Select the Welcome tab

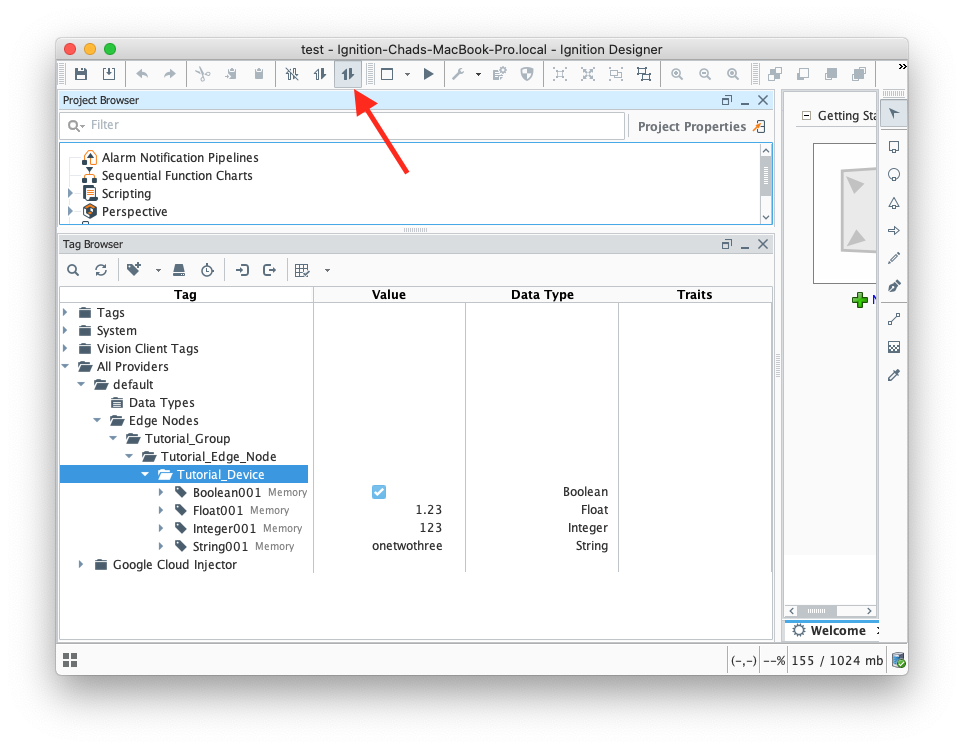pyautogui.click(x=828, y=631)
